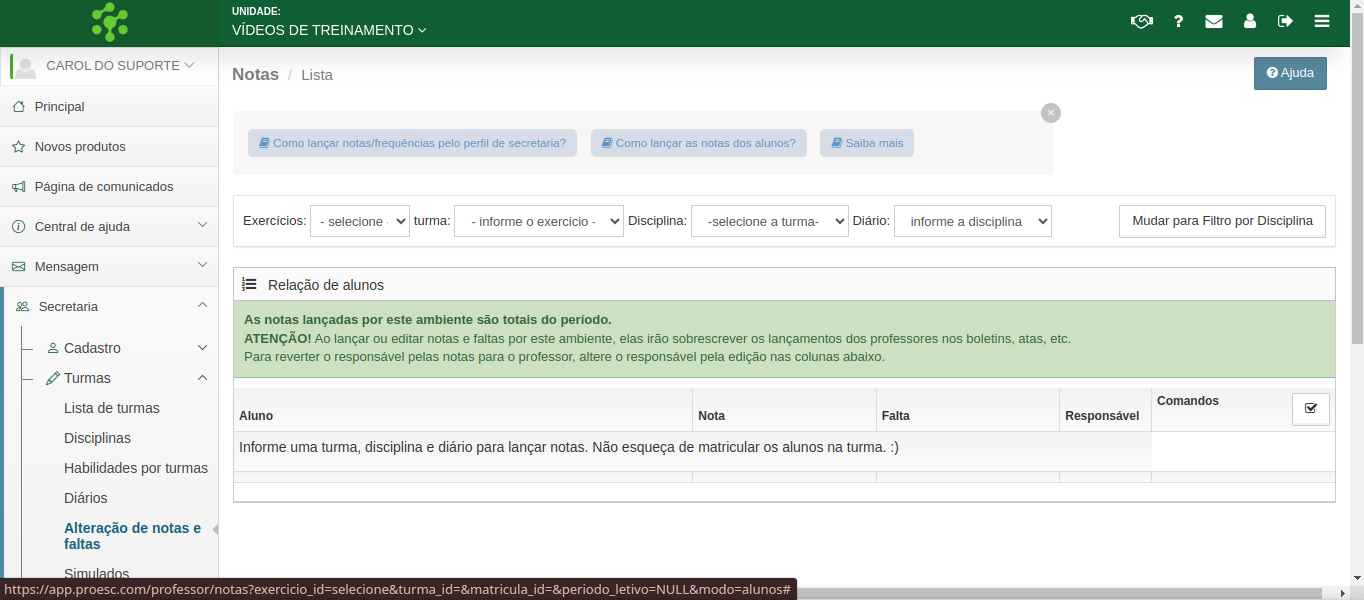The image size is (1364, 600).
Task: Click the Saiba mais link
Action: 867,143
